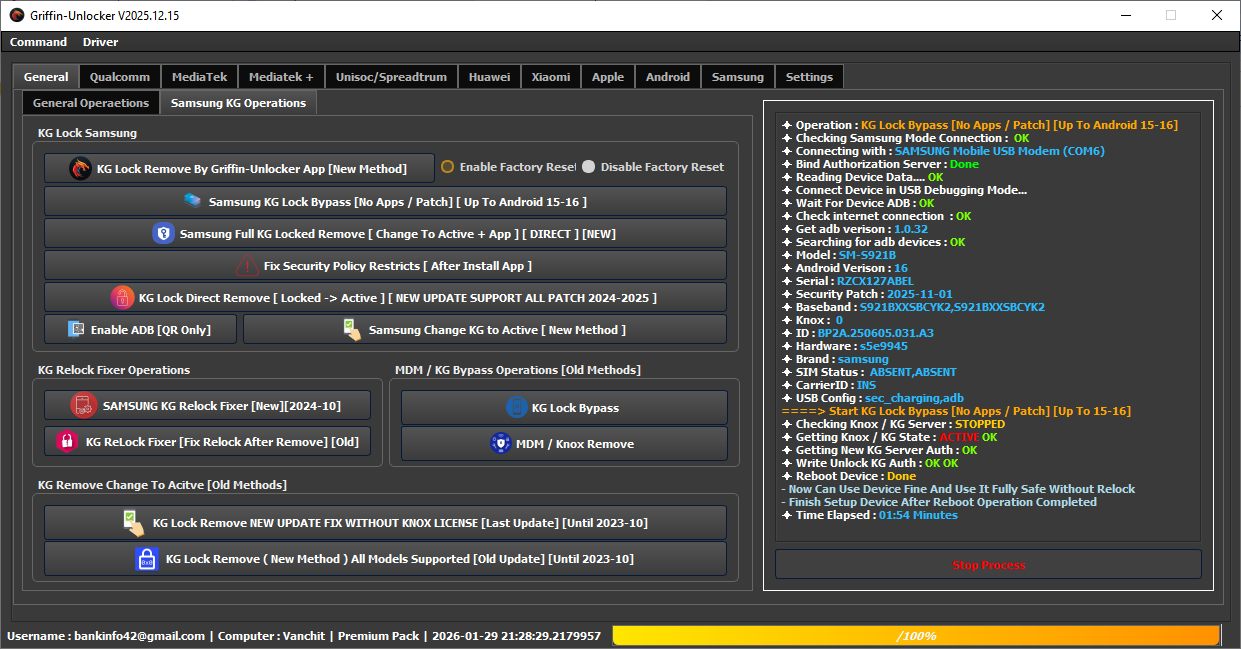Image resolution: width=1241 pixels, height=649 pixels.
Task: Click the blue round icon on KG Lock Bypass
Action: pyautogui.click(x=516, y=408)
